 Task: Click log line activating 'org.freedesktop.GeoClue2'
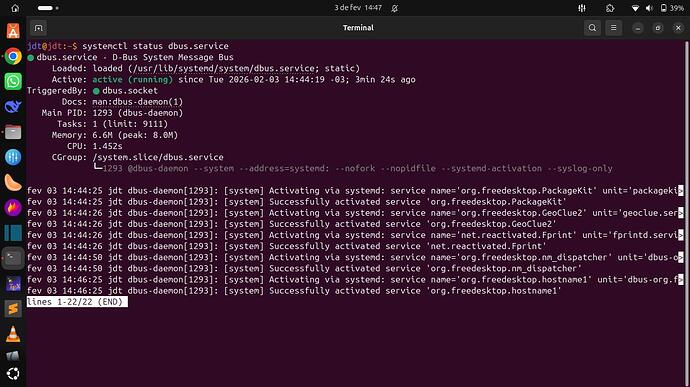(x=355, y=213)
